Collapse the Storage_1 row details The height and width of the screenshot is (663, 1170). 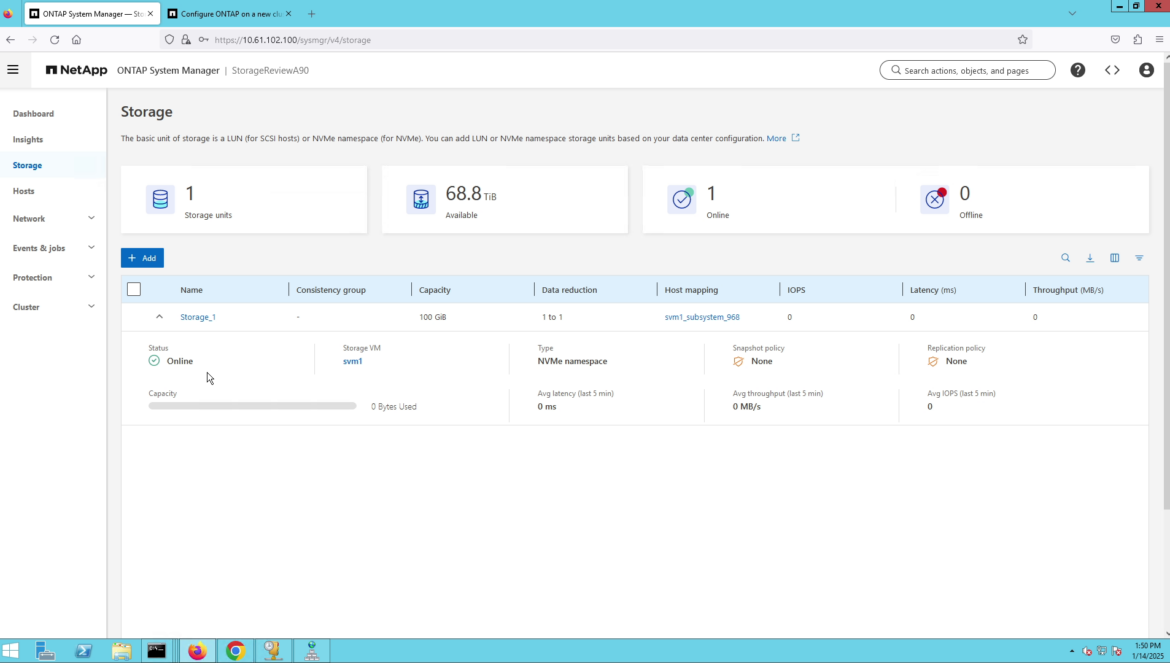(159, 317)
